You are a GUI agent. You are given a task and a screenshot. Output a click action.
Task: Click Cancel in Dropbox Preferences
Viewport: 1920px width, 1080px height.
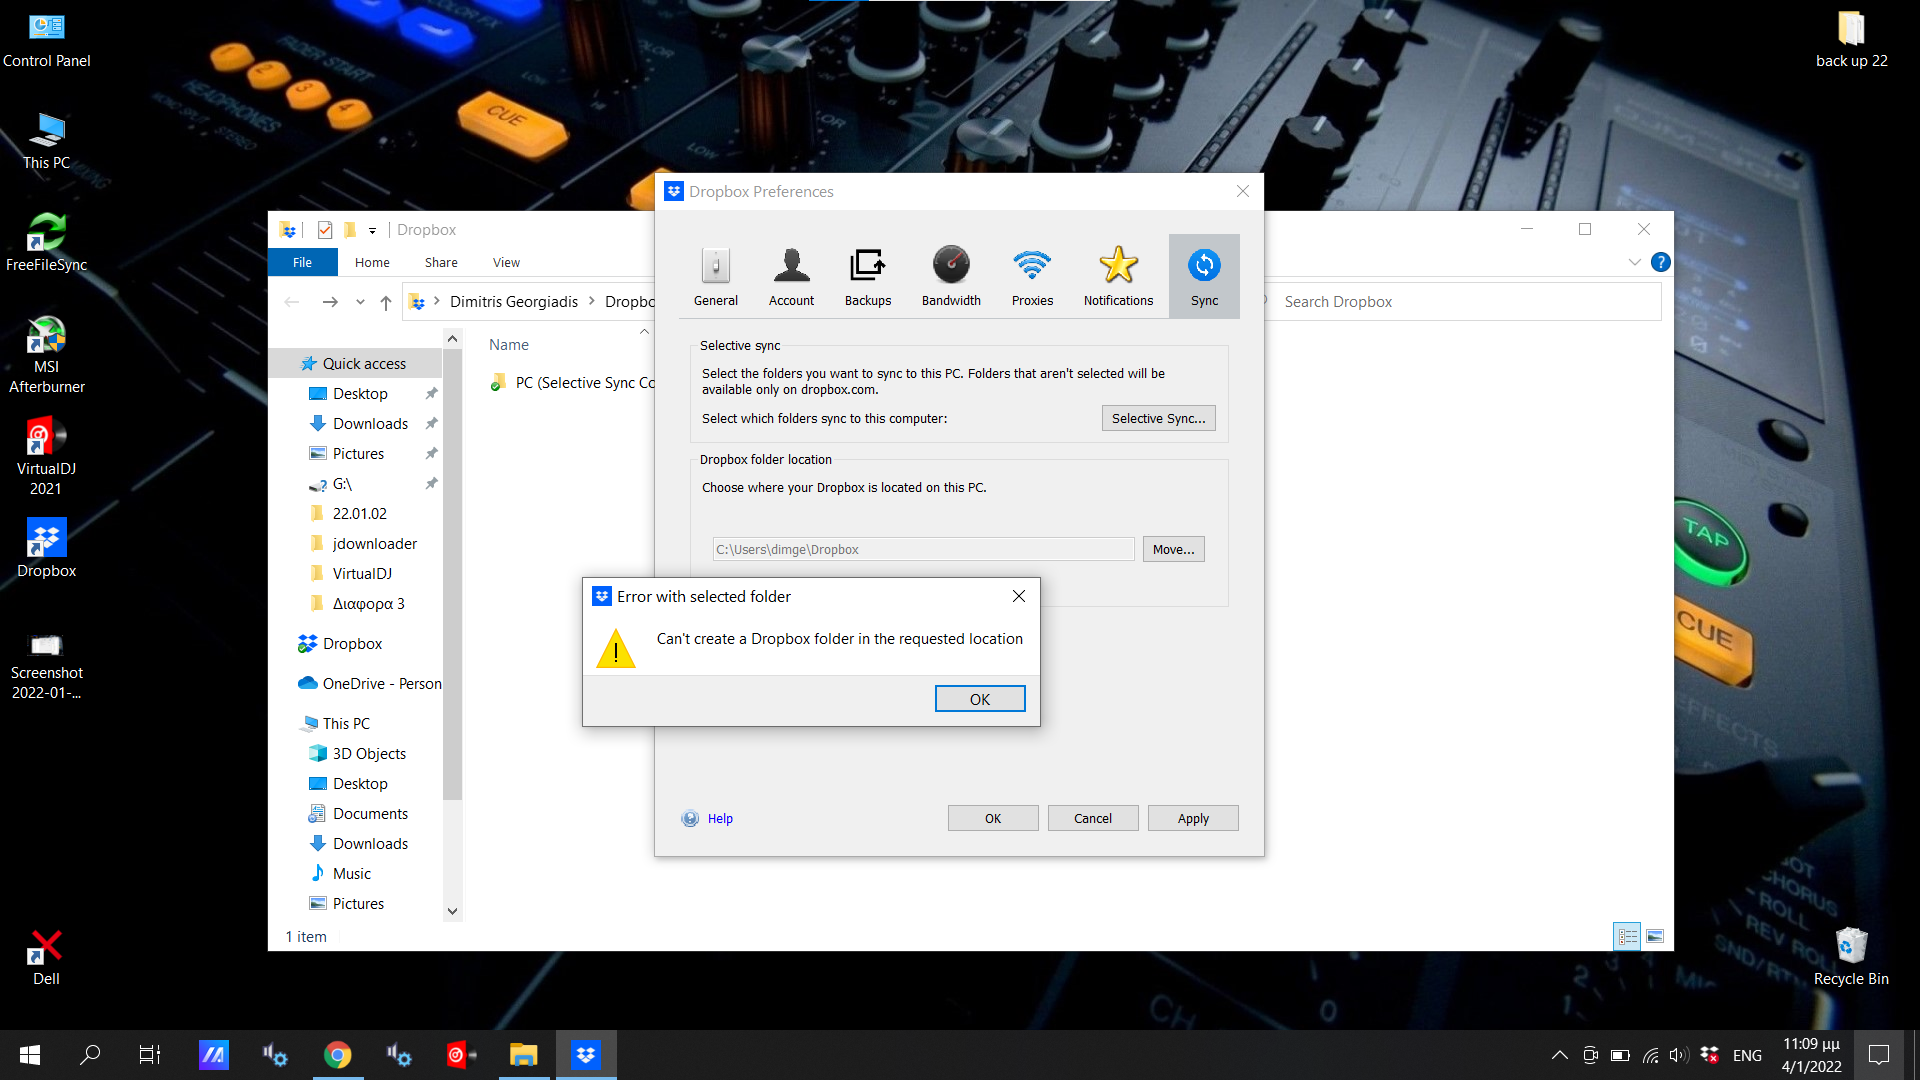[x=1093, y=818]
